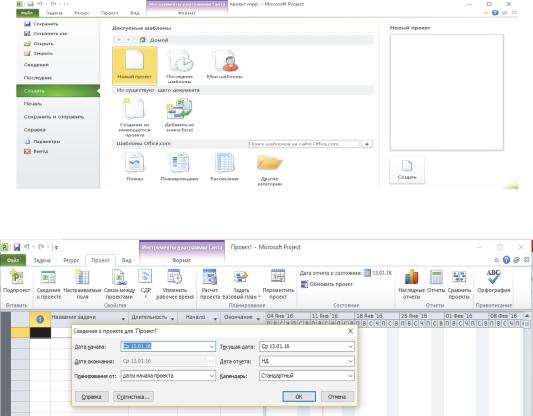Open Сведения in the backstage sidebar
The height and width of the screenshot is (416, 533).
pyautogui.click(x=36, y=65)
